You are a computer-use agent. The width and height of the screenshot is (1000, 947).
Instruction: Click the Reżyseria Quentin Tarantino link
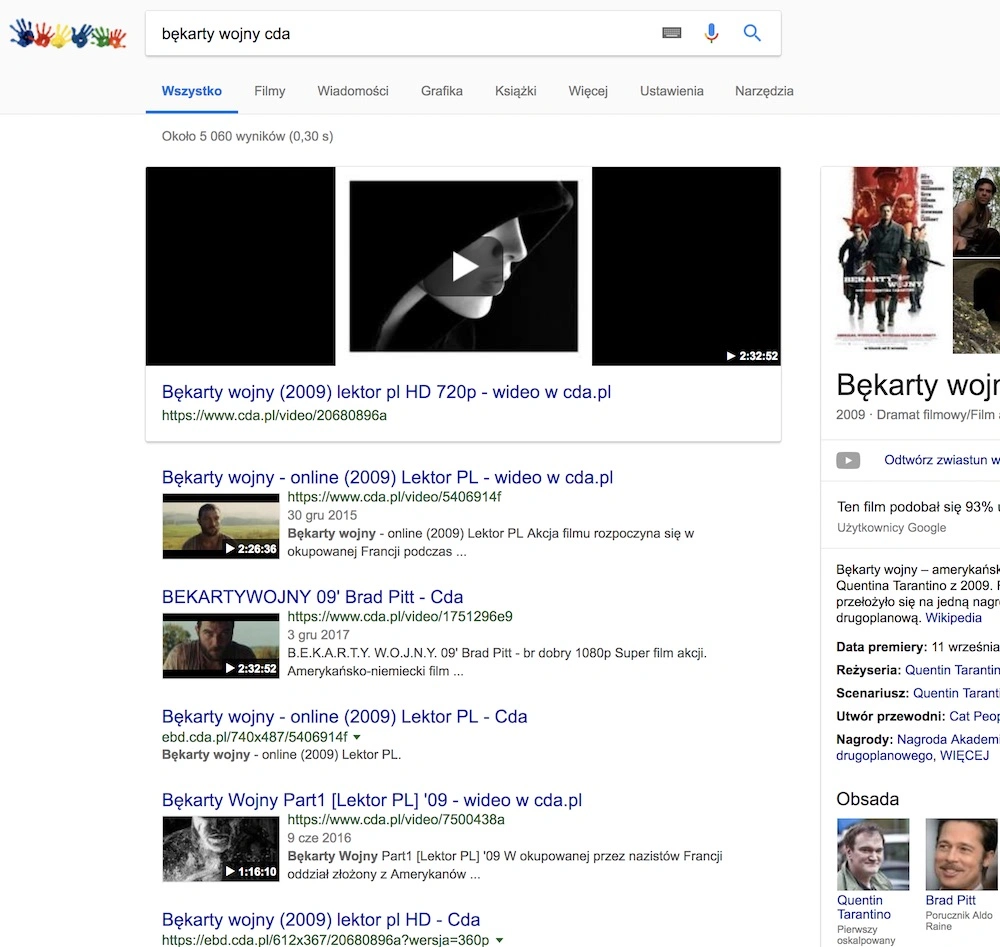(x=952, y=670)
